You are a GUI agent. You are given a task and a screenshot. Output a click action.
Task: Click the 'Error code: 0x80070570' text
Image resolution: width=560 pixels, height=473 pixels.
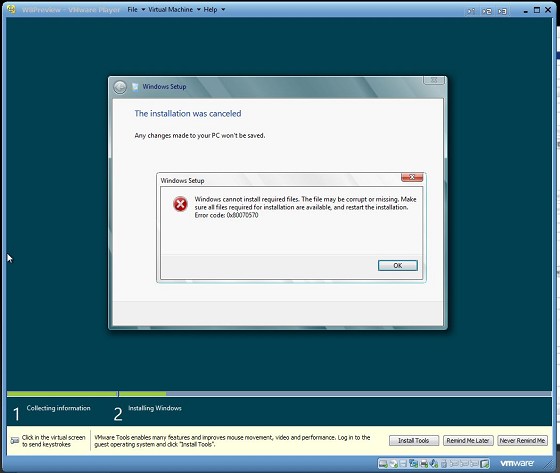(226, 215)
